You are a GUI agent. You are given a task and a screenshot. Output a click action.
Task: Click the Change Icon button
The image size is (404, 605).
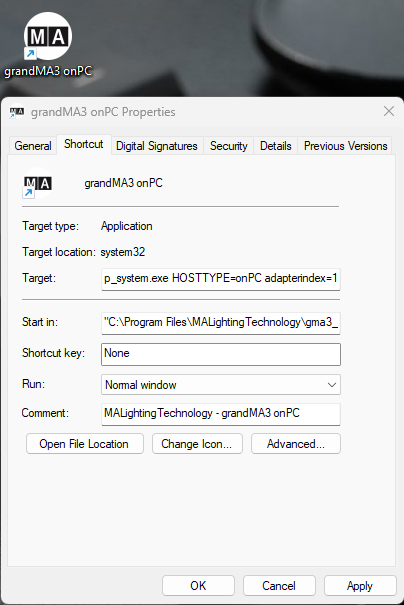[x=197, y=444]
